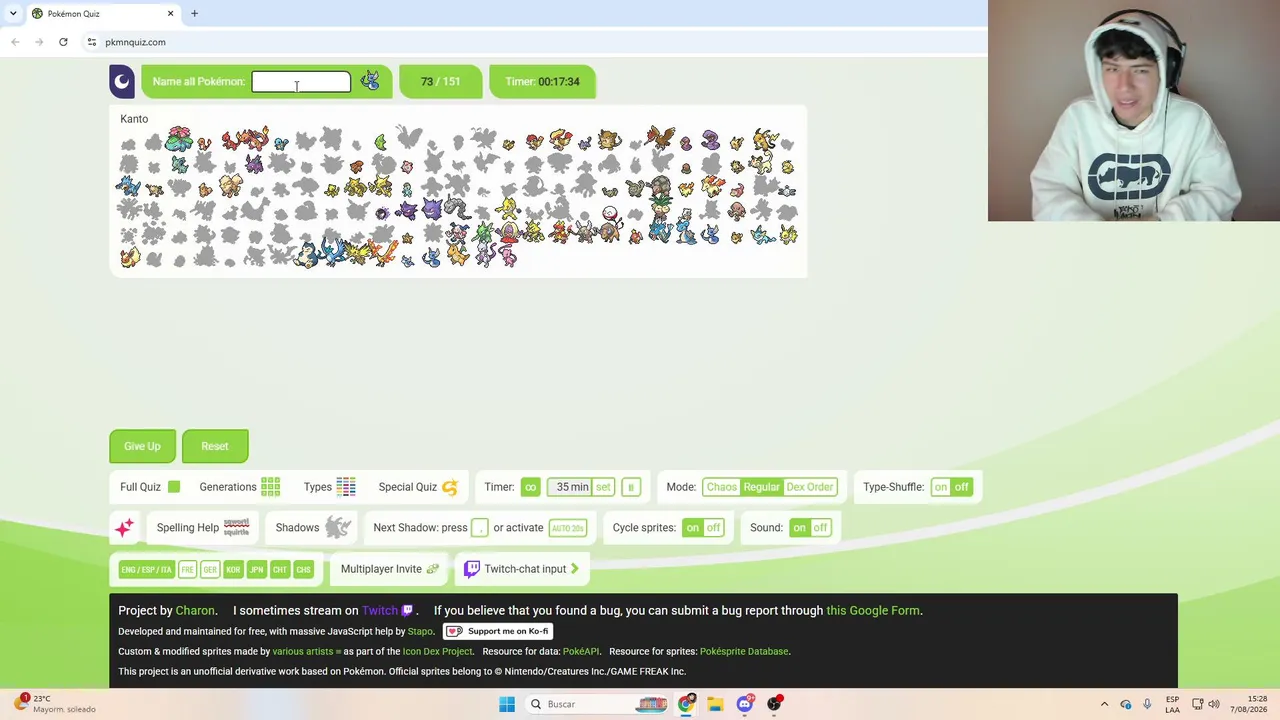Click the timer set button
The image size is (1280, 720).
[x=603, y=487]
